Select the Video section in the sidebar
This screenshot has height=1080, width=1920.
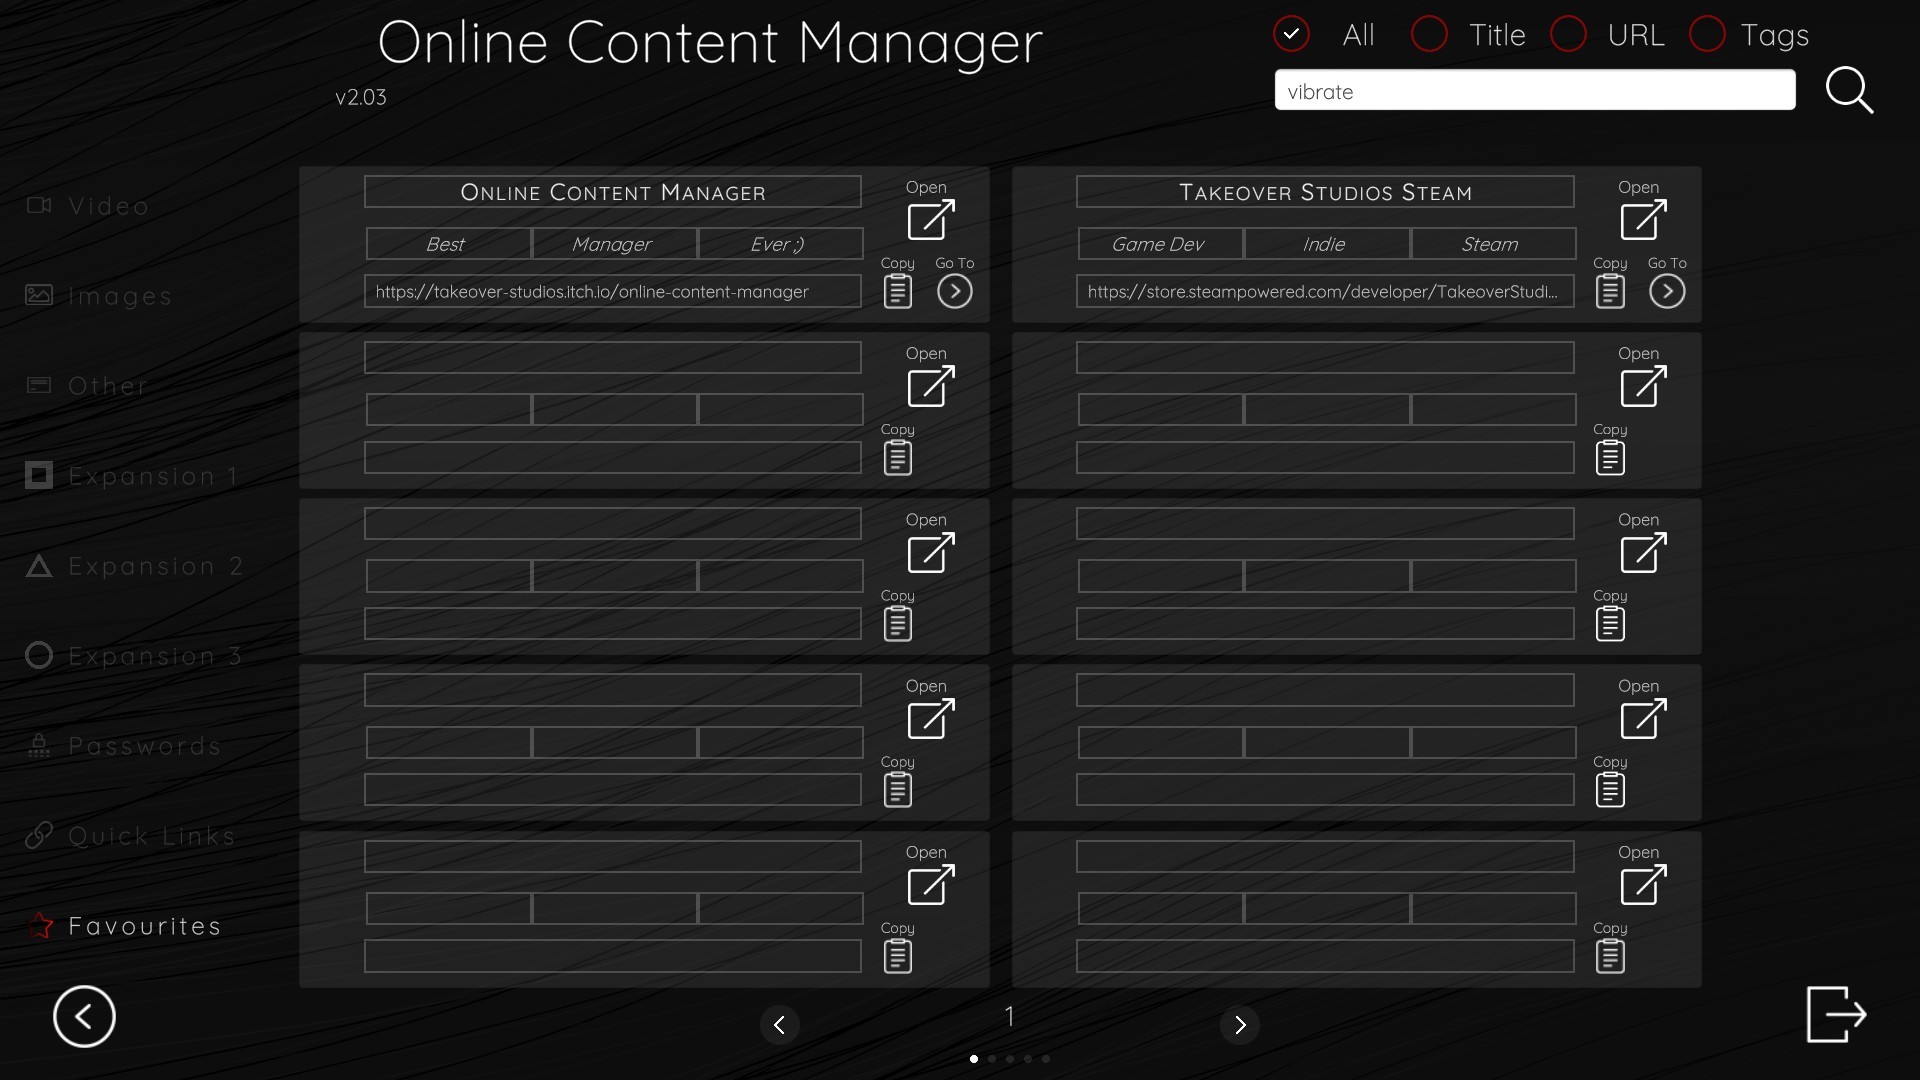(107, 205)
